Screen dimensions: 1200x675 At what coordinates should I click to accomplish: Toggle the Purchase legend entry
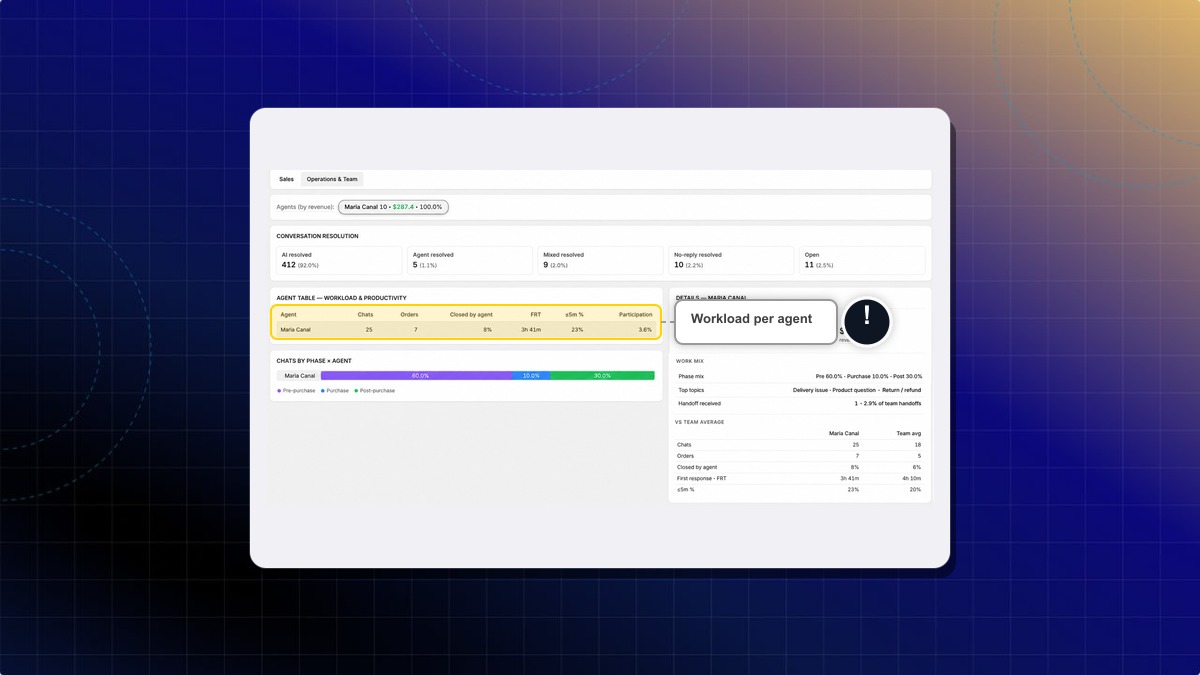[335, 390]
